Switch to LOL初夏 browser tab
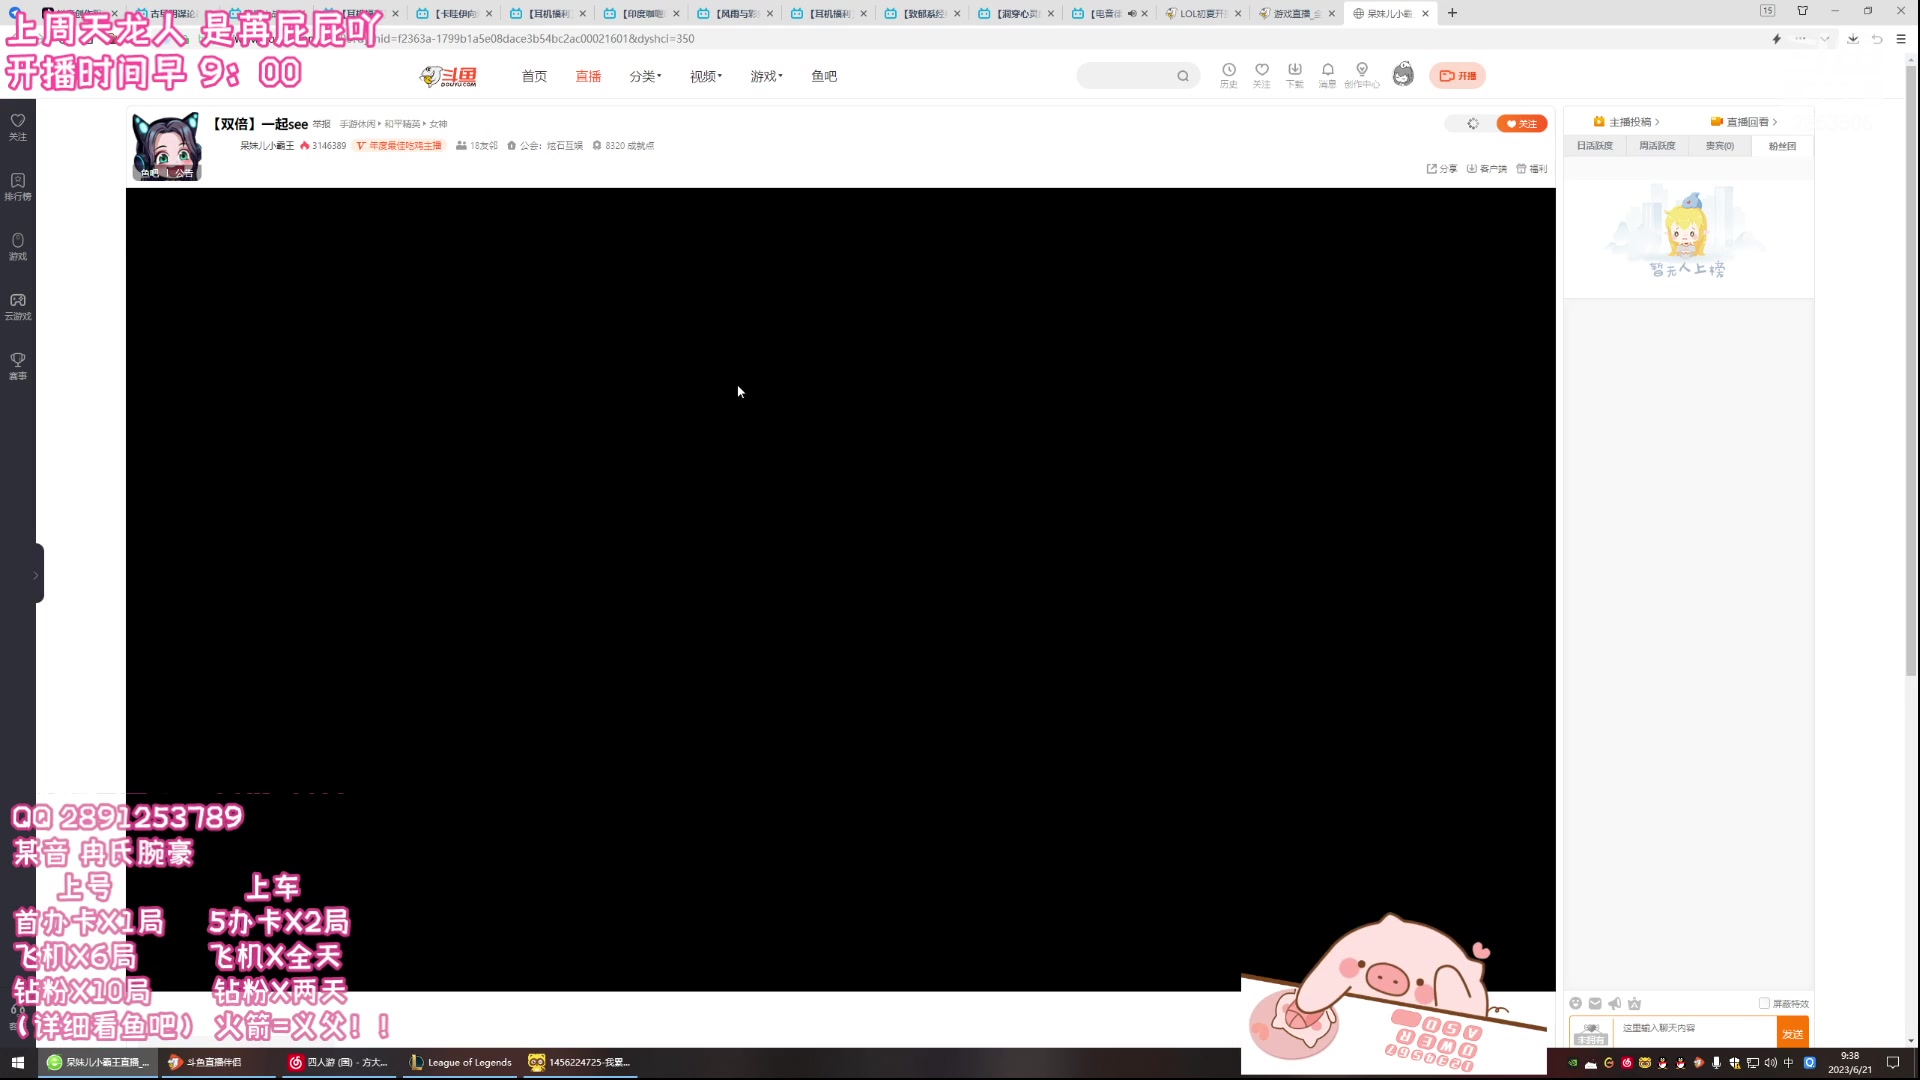 tap(1203, 13)
